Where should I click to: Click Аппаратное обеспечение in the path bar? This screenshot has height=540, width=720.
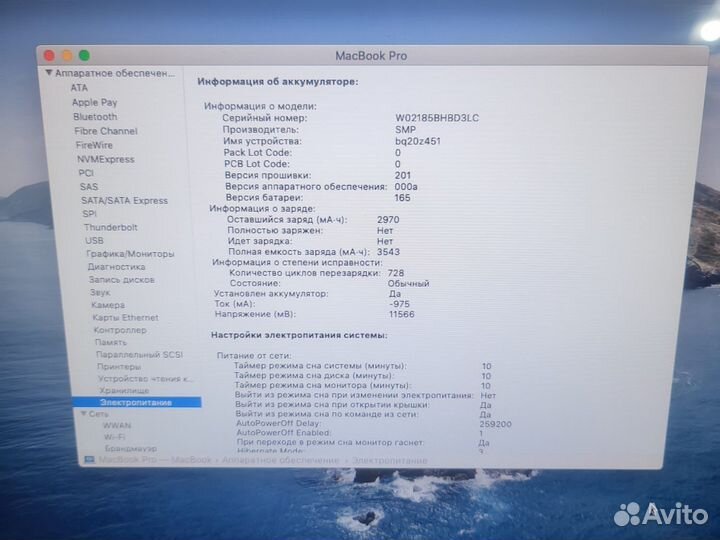tap(280, 460)
